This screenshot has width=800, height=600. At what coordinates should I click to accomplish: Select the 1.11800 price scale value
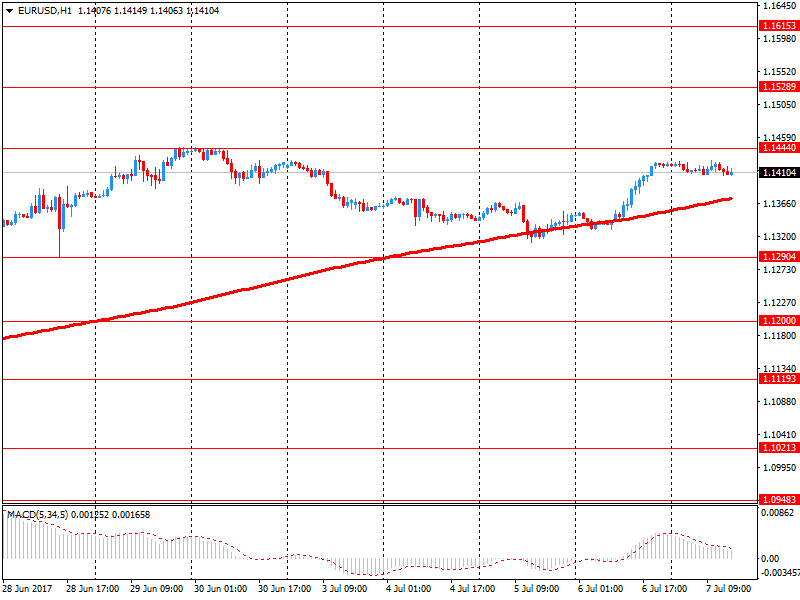(780, 336)
